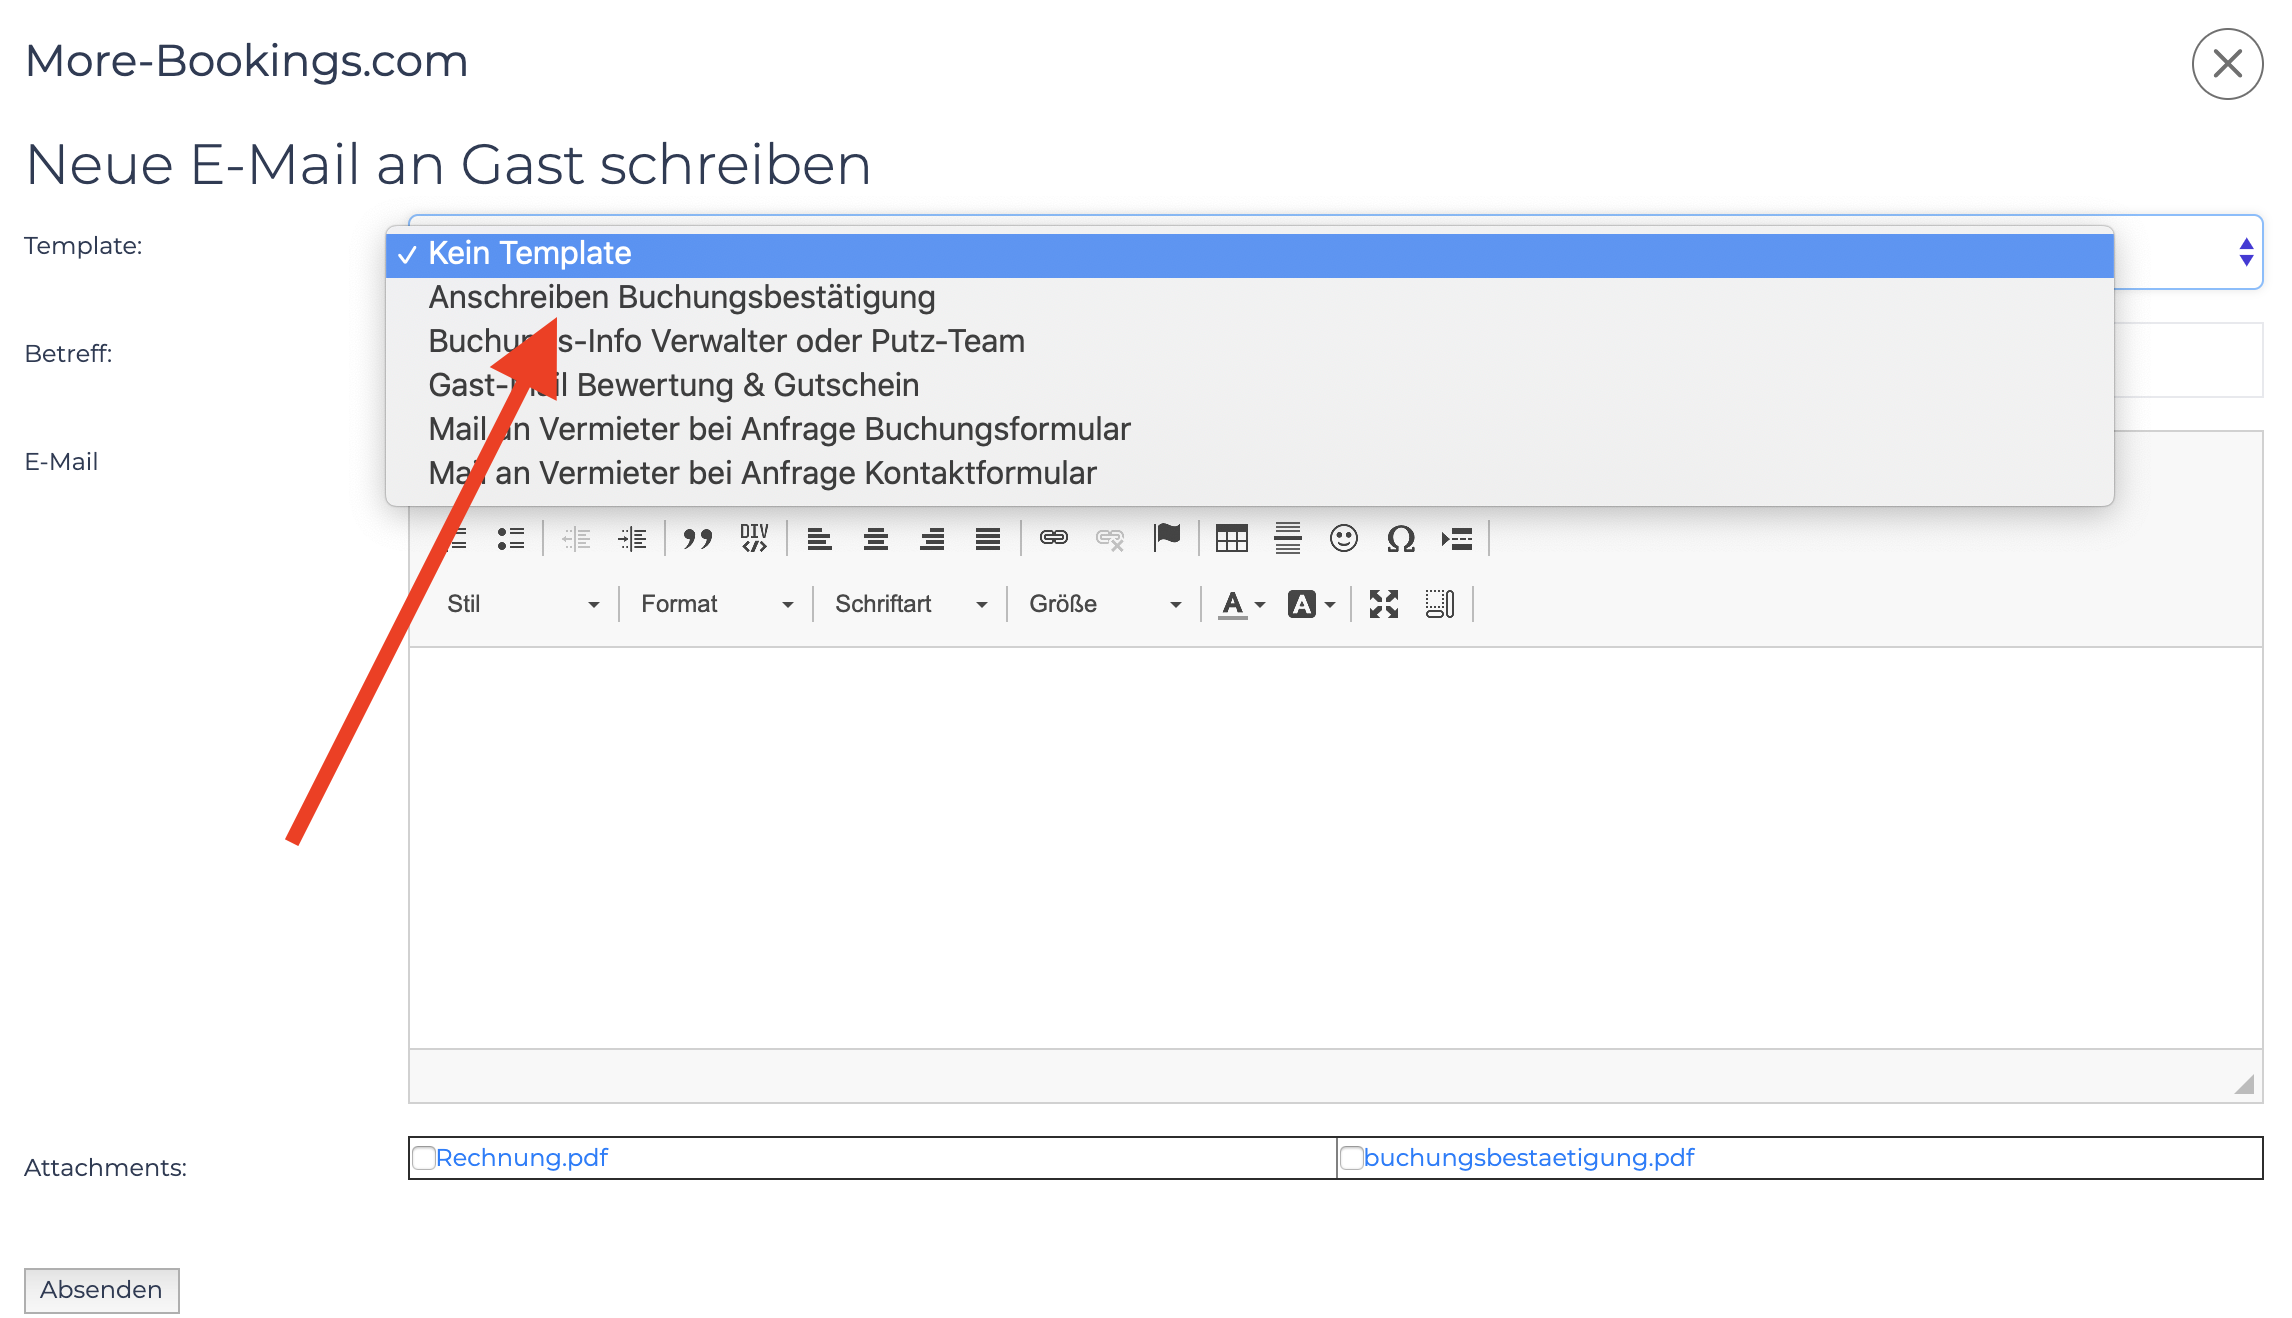
Task: Insert a bulleted list
Action: (511, 539)
